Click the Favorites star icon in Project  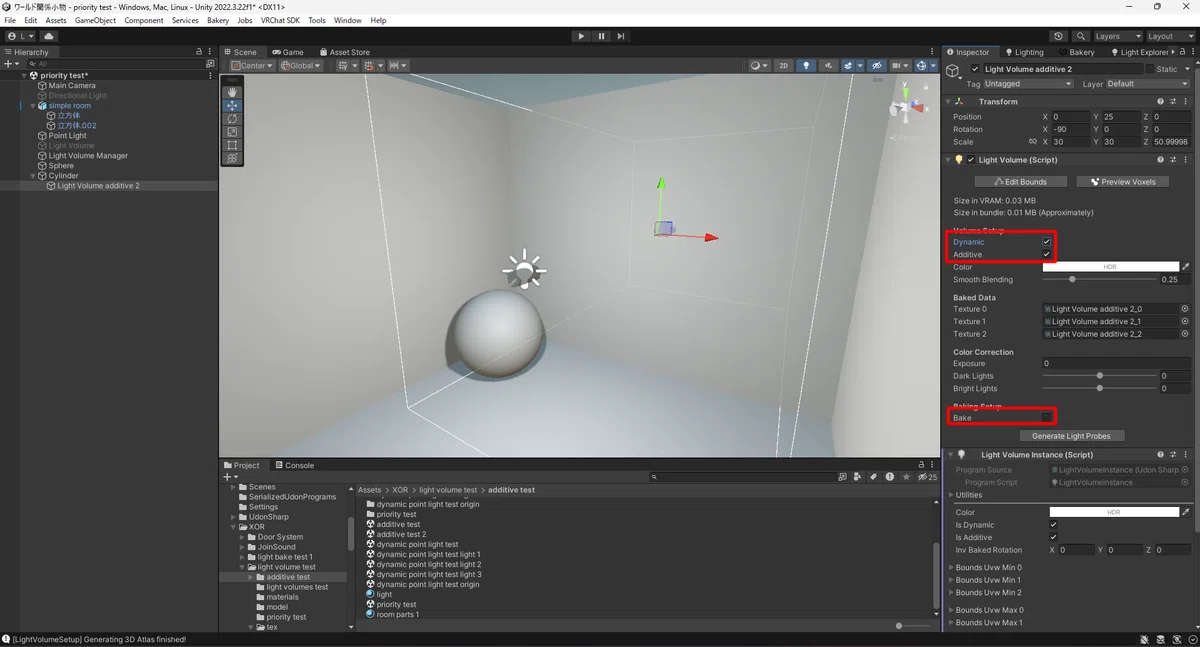point(906,477)
